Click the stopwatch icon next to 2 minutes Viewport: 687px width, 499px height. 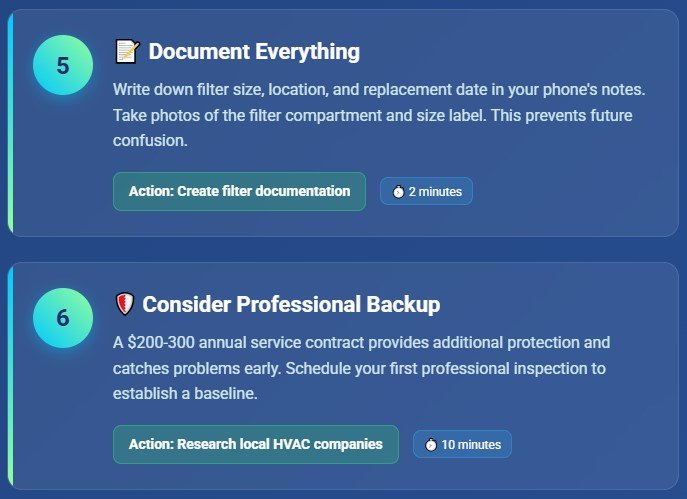pos(398,191)
